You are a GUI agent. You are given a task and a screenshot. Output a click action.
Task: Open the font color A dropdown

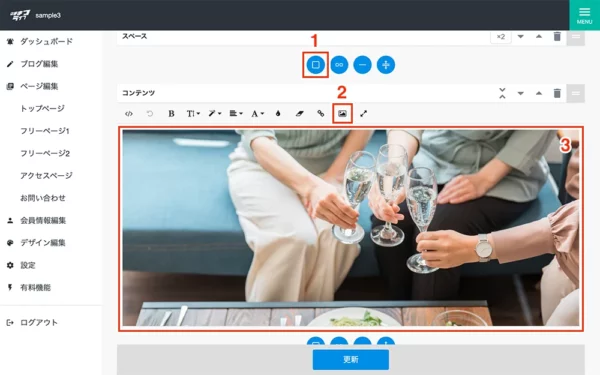click(x=257, y=114)
